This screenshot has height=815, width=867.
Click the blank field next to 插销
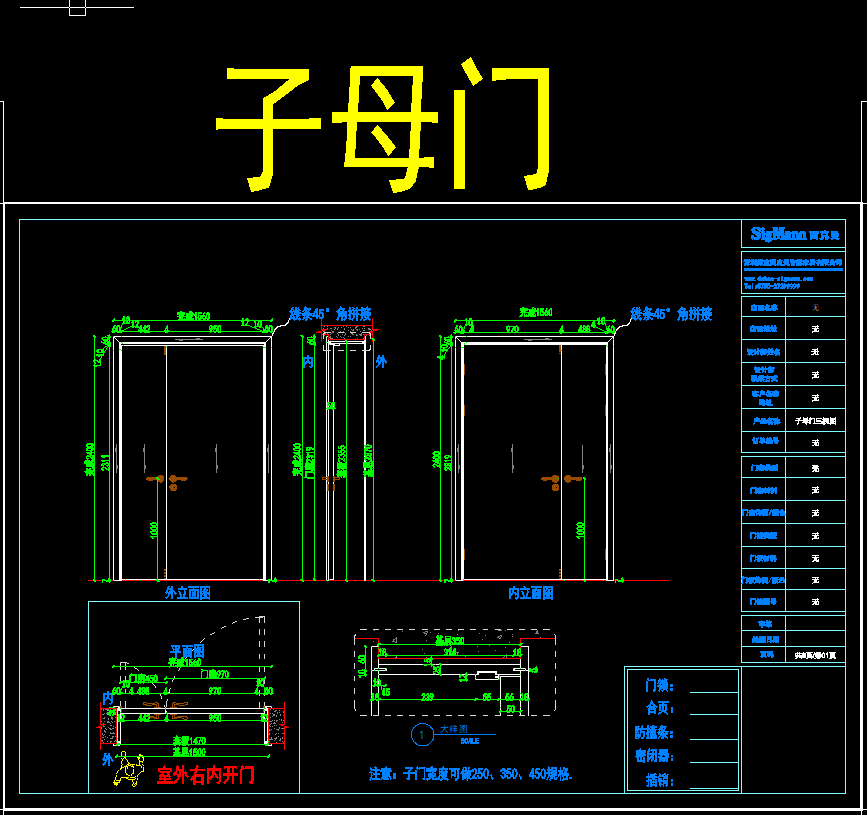tap(712, 781)
